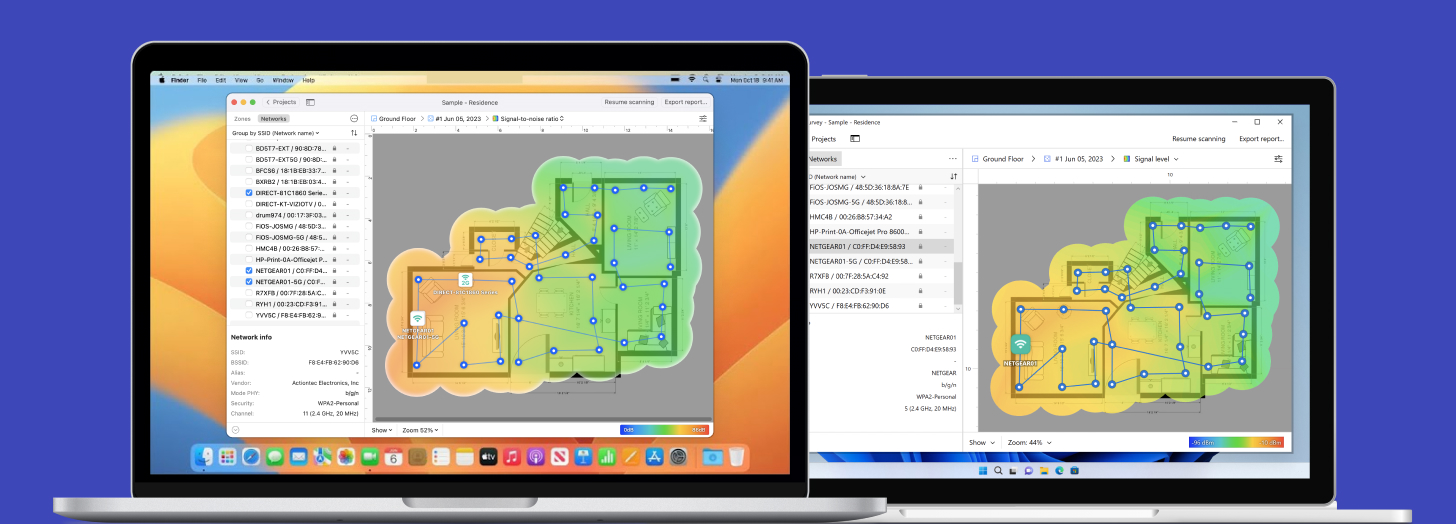Open Mail from the Dock
1456x524 pixels.
(x=298, y=456)
